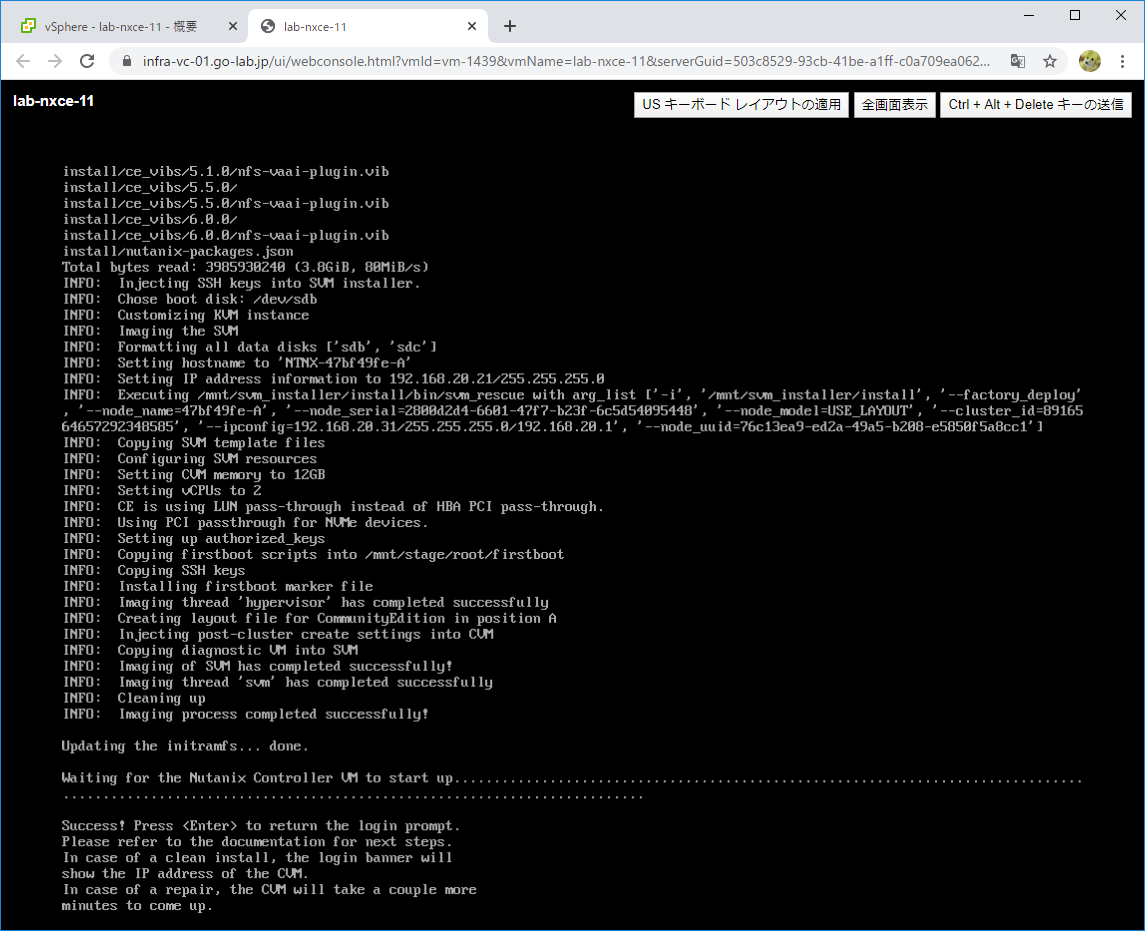This screenshot has width=1145, height=931.
Task: Focus the address bar URL field
Action: [566, 61]
